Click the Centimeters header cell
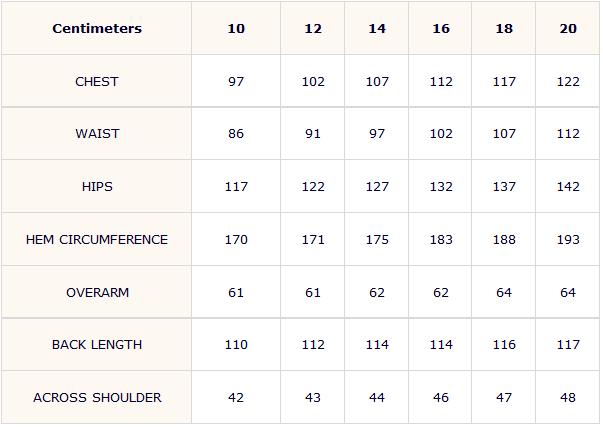Screen dimensions: 603x427 pos(97,28)
